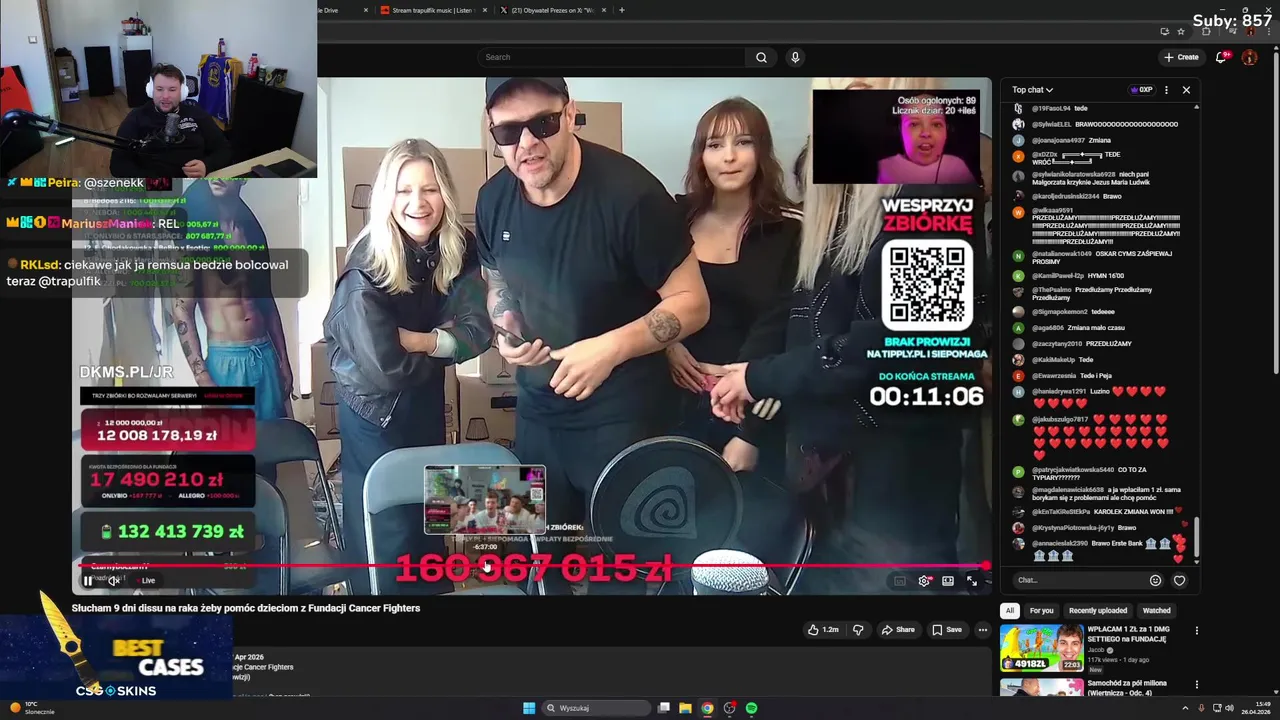The image size is (1280, 720).
Task: Open the Jacob channel link
Action: click(1097, 650)
